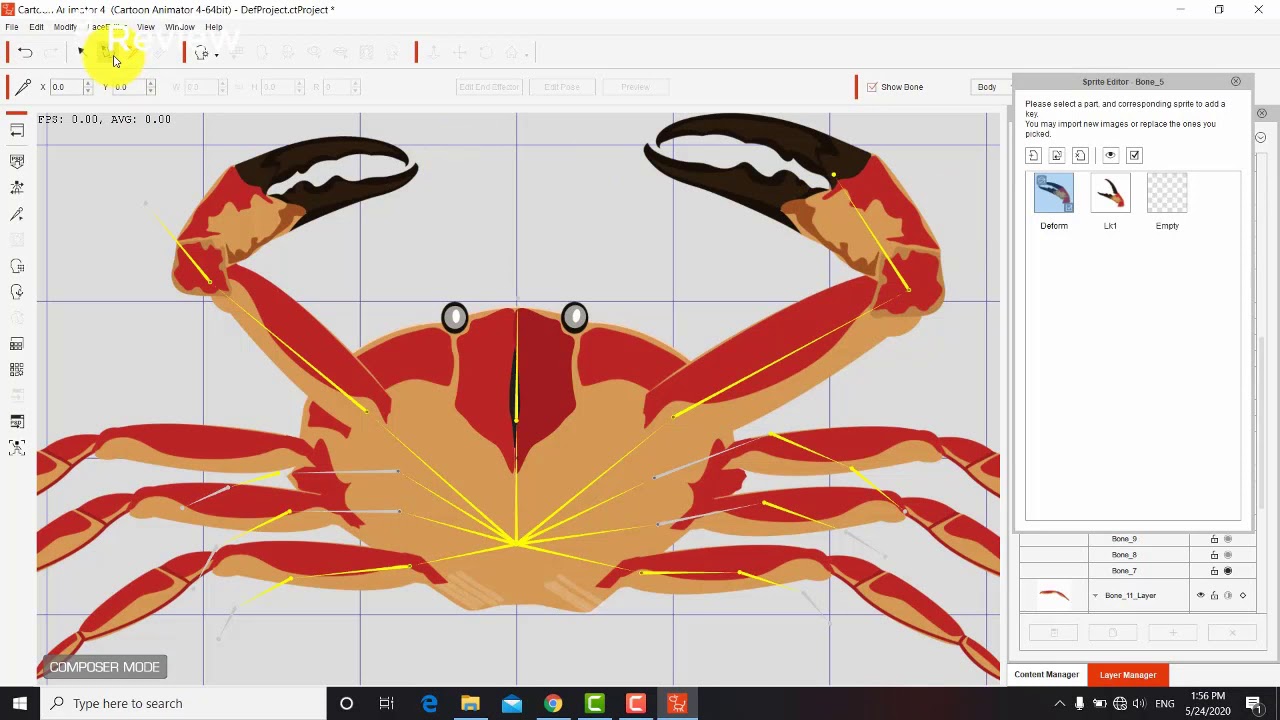Open Windows Start menu

[20, 703]
